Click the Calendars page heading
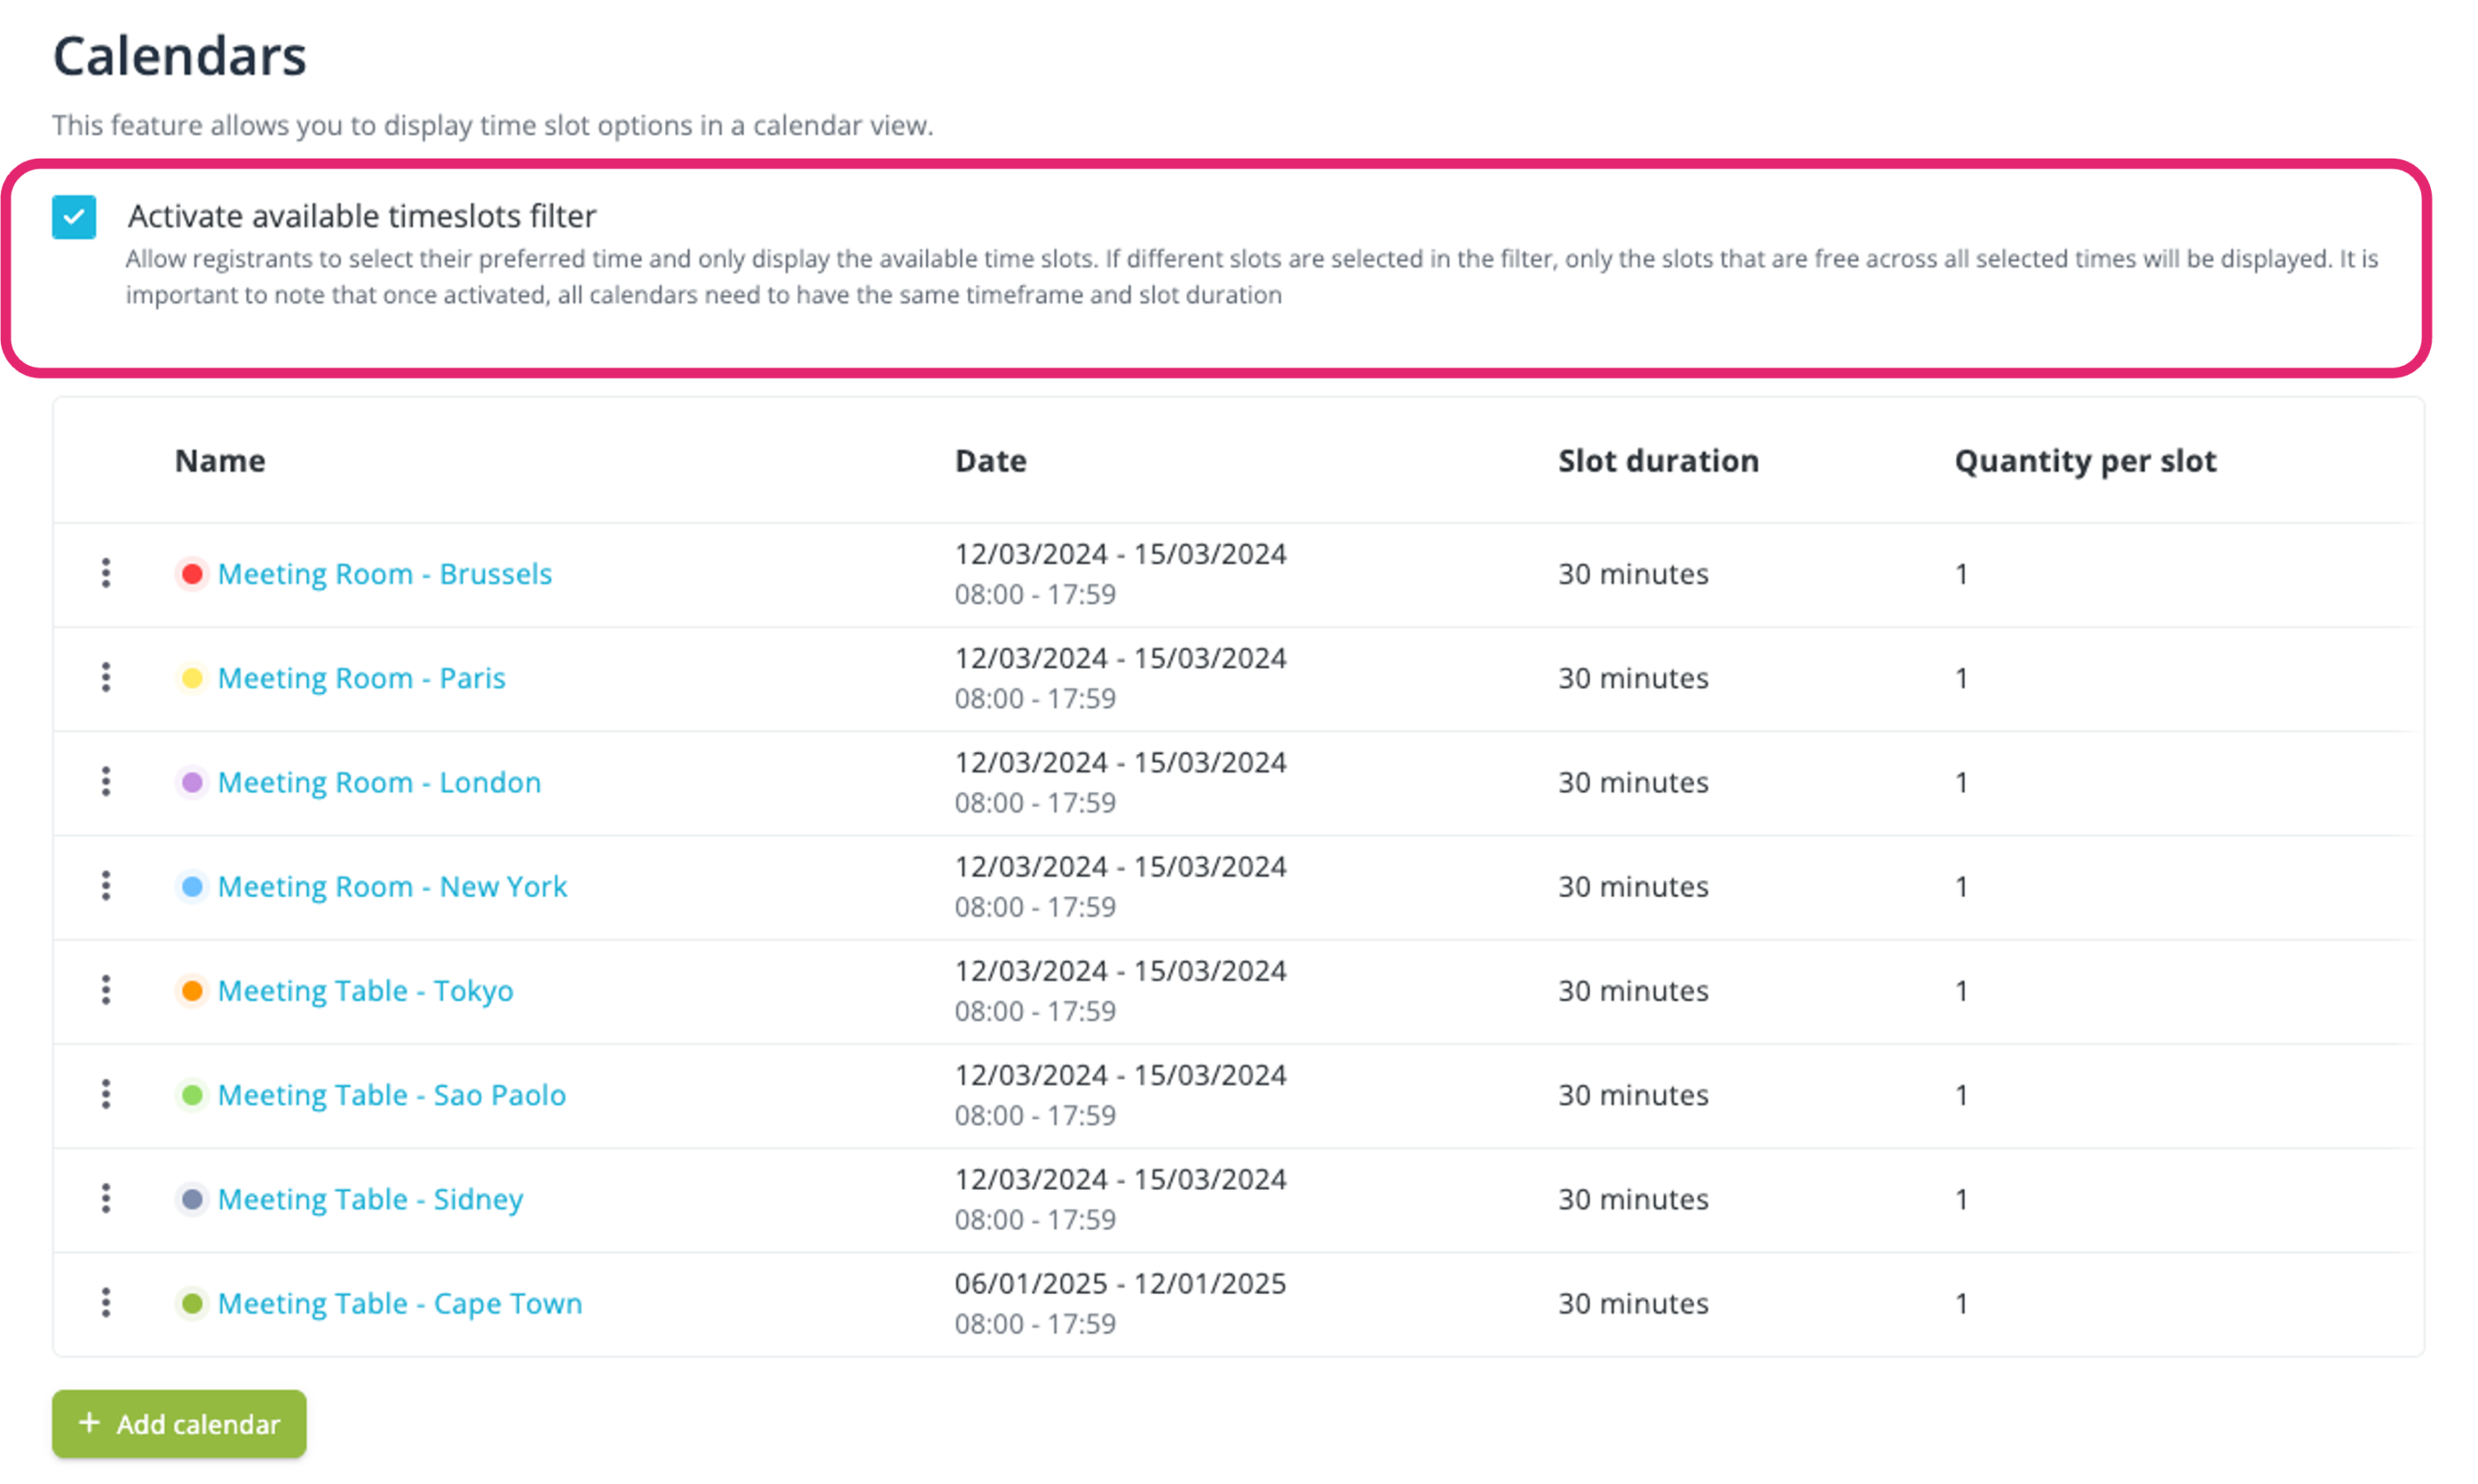 tap(180, 56)
